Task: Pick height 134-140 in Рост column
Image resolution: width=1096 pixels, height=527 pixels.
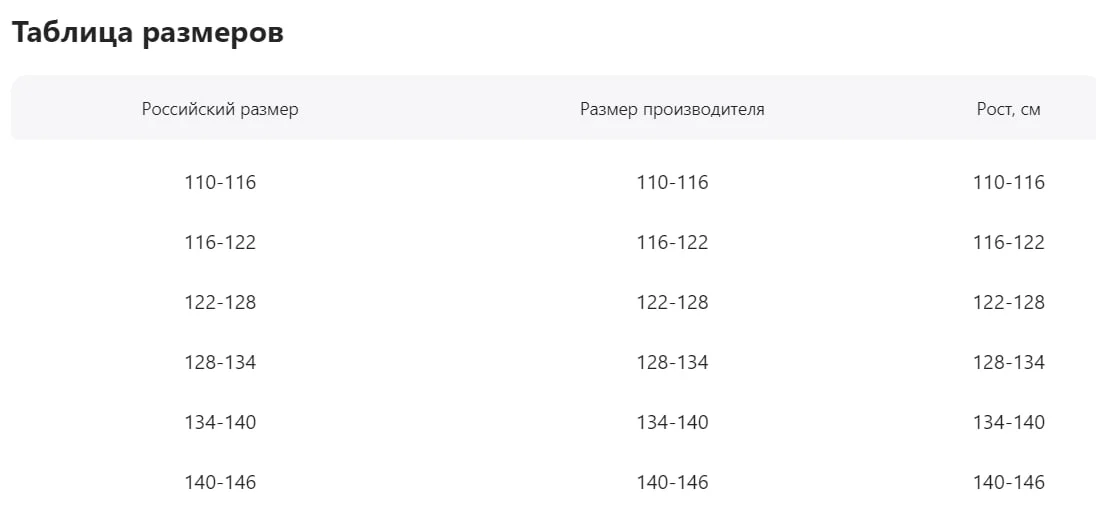Action: coord(1009,423)
